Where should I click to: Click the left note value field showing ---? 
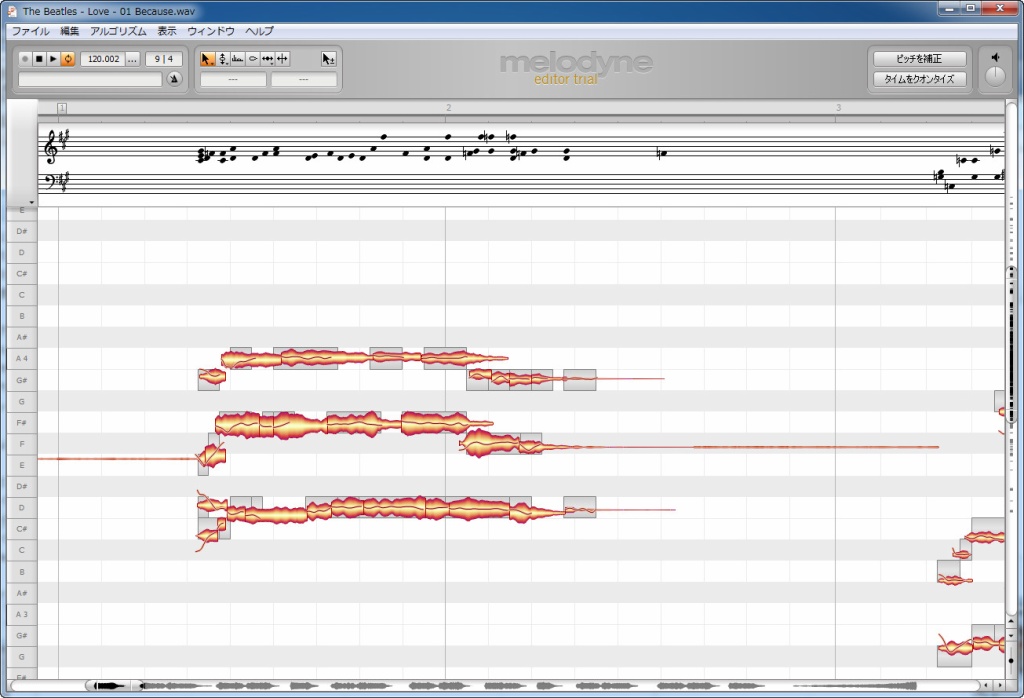point(233,79)
